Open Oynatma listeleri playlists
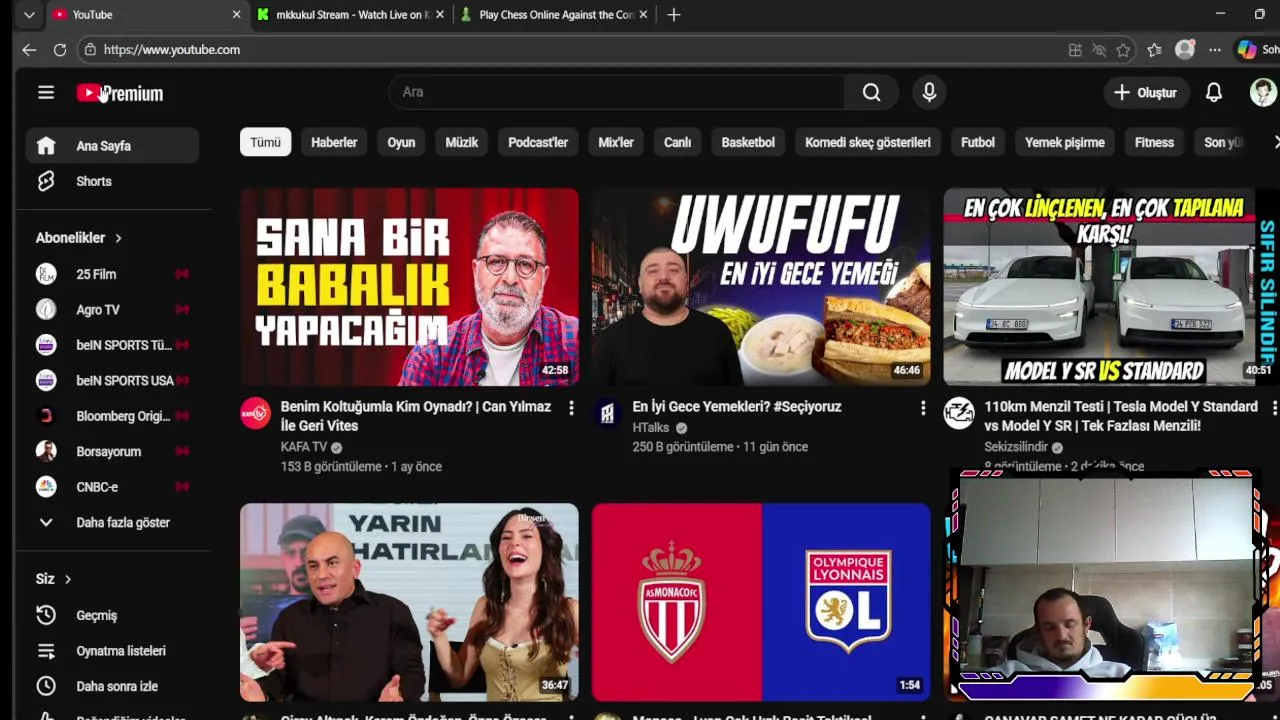Viewport: 1280px width, 720px height. (112, 651)
